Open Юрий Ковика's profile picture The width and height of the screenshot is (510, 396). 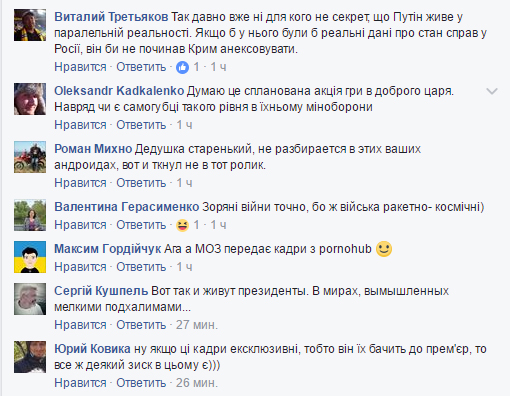30,357
